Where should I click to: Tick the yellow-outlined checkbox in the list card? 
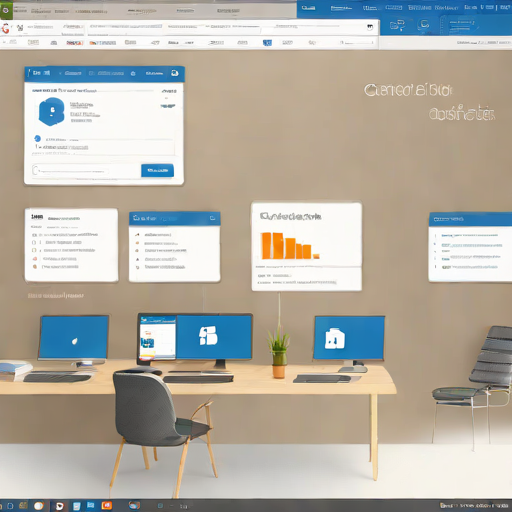[x=34, y=250]
